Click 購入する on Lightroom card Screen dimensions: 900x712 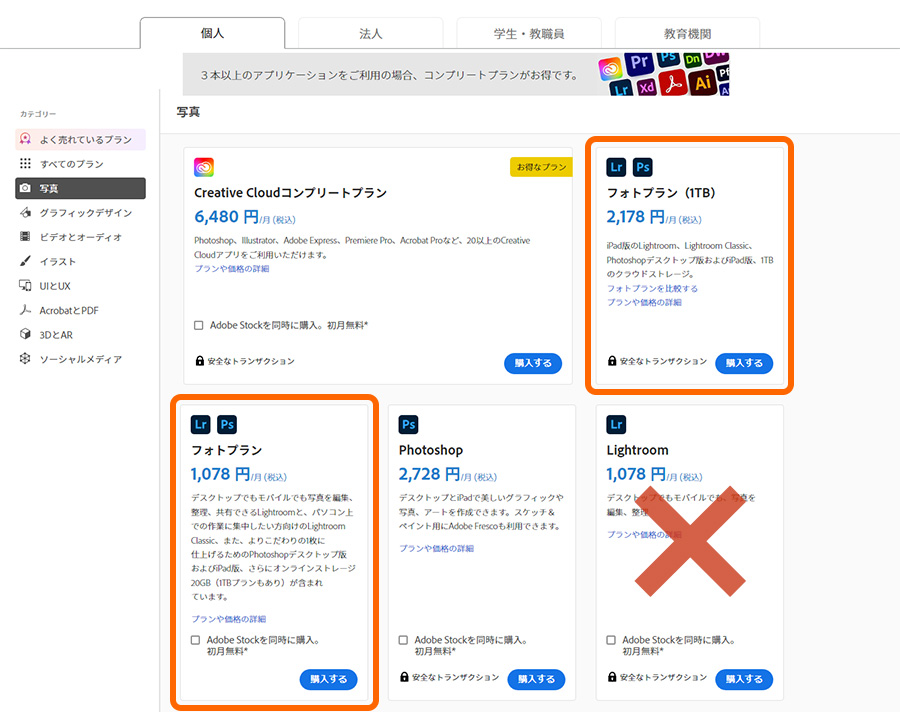[x=744, y=679]
